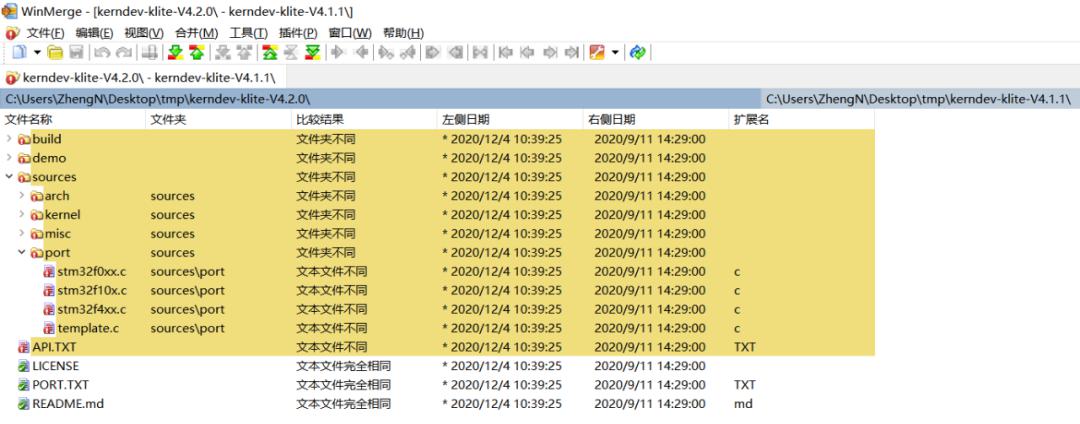Viewport: 1080px width, 424px height.
Task: Click the Copy all to right icon
Action: click(x=432, y=52)
